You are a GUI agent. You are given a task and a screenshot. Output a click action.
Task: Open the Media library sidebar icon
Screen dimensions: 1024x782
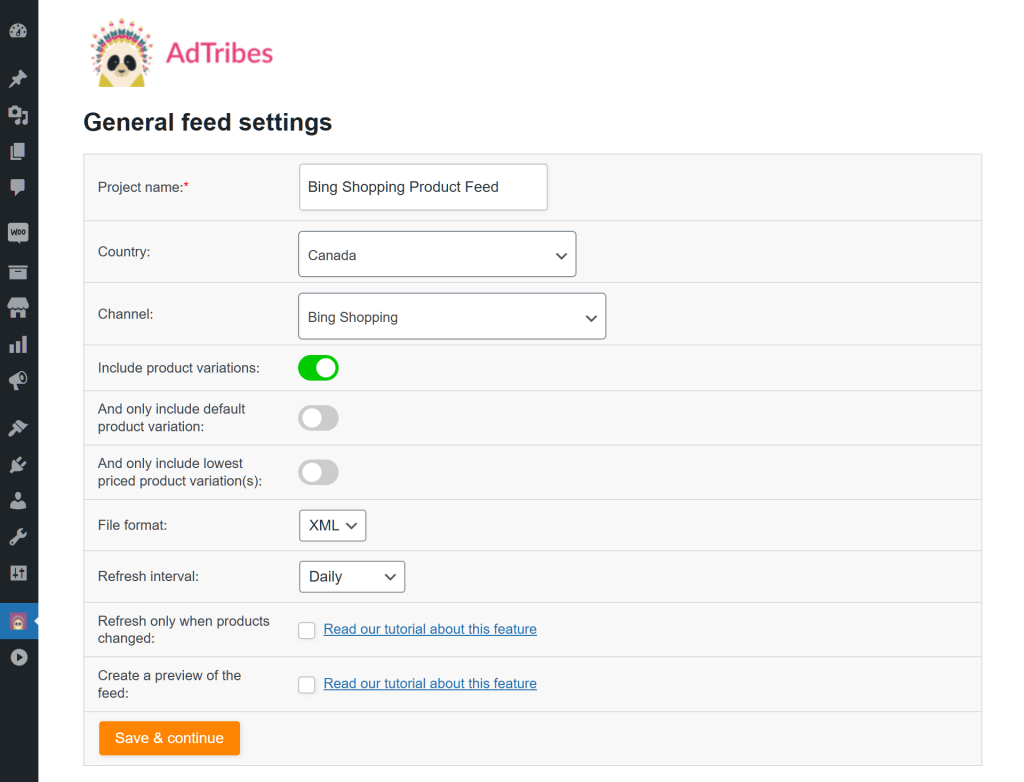pyautogui.click(x=18, y=116)
